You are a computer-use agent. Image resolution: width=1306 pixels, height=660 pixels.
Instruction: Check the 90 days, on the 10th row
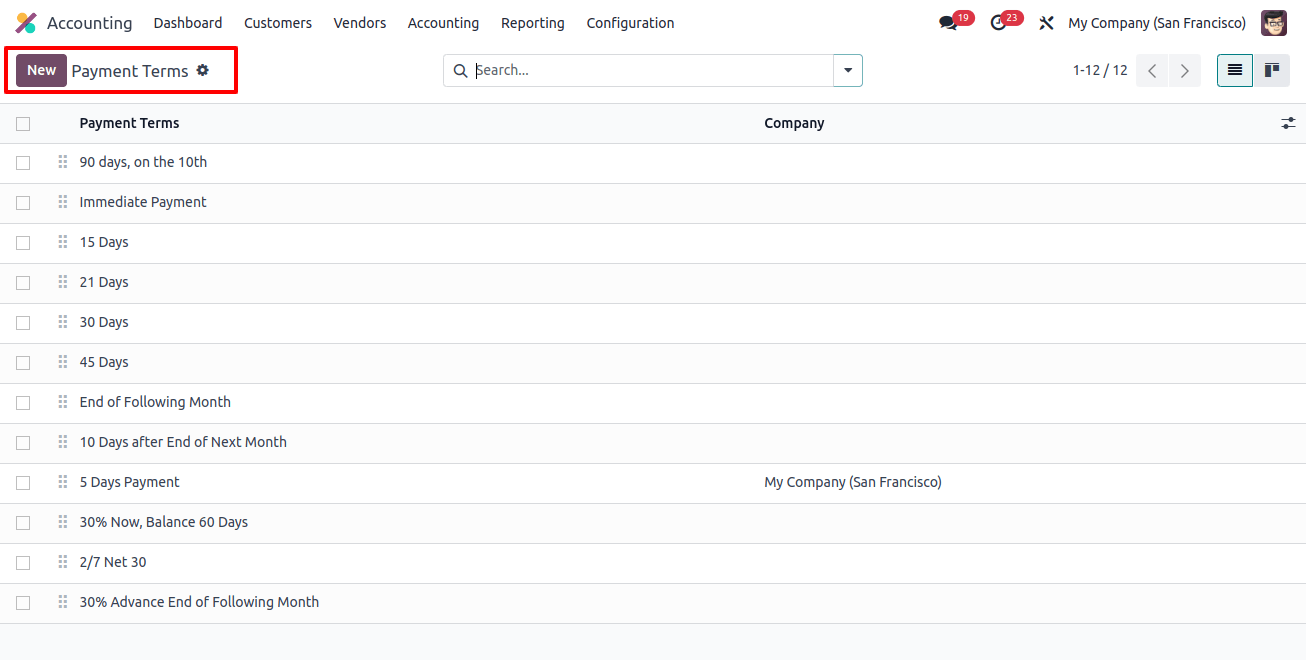(x=23, y=163)
